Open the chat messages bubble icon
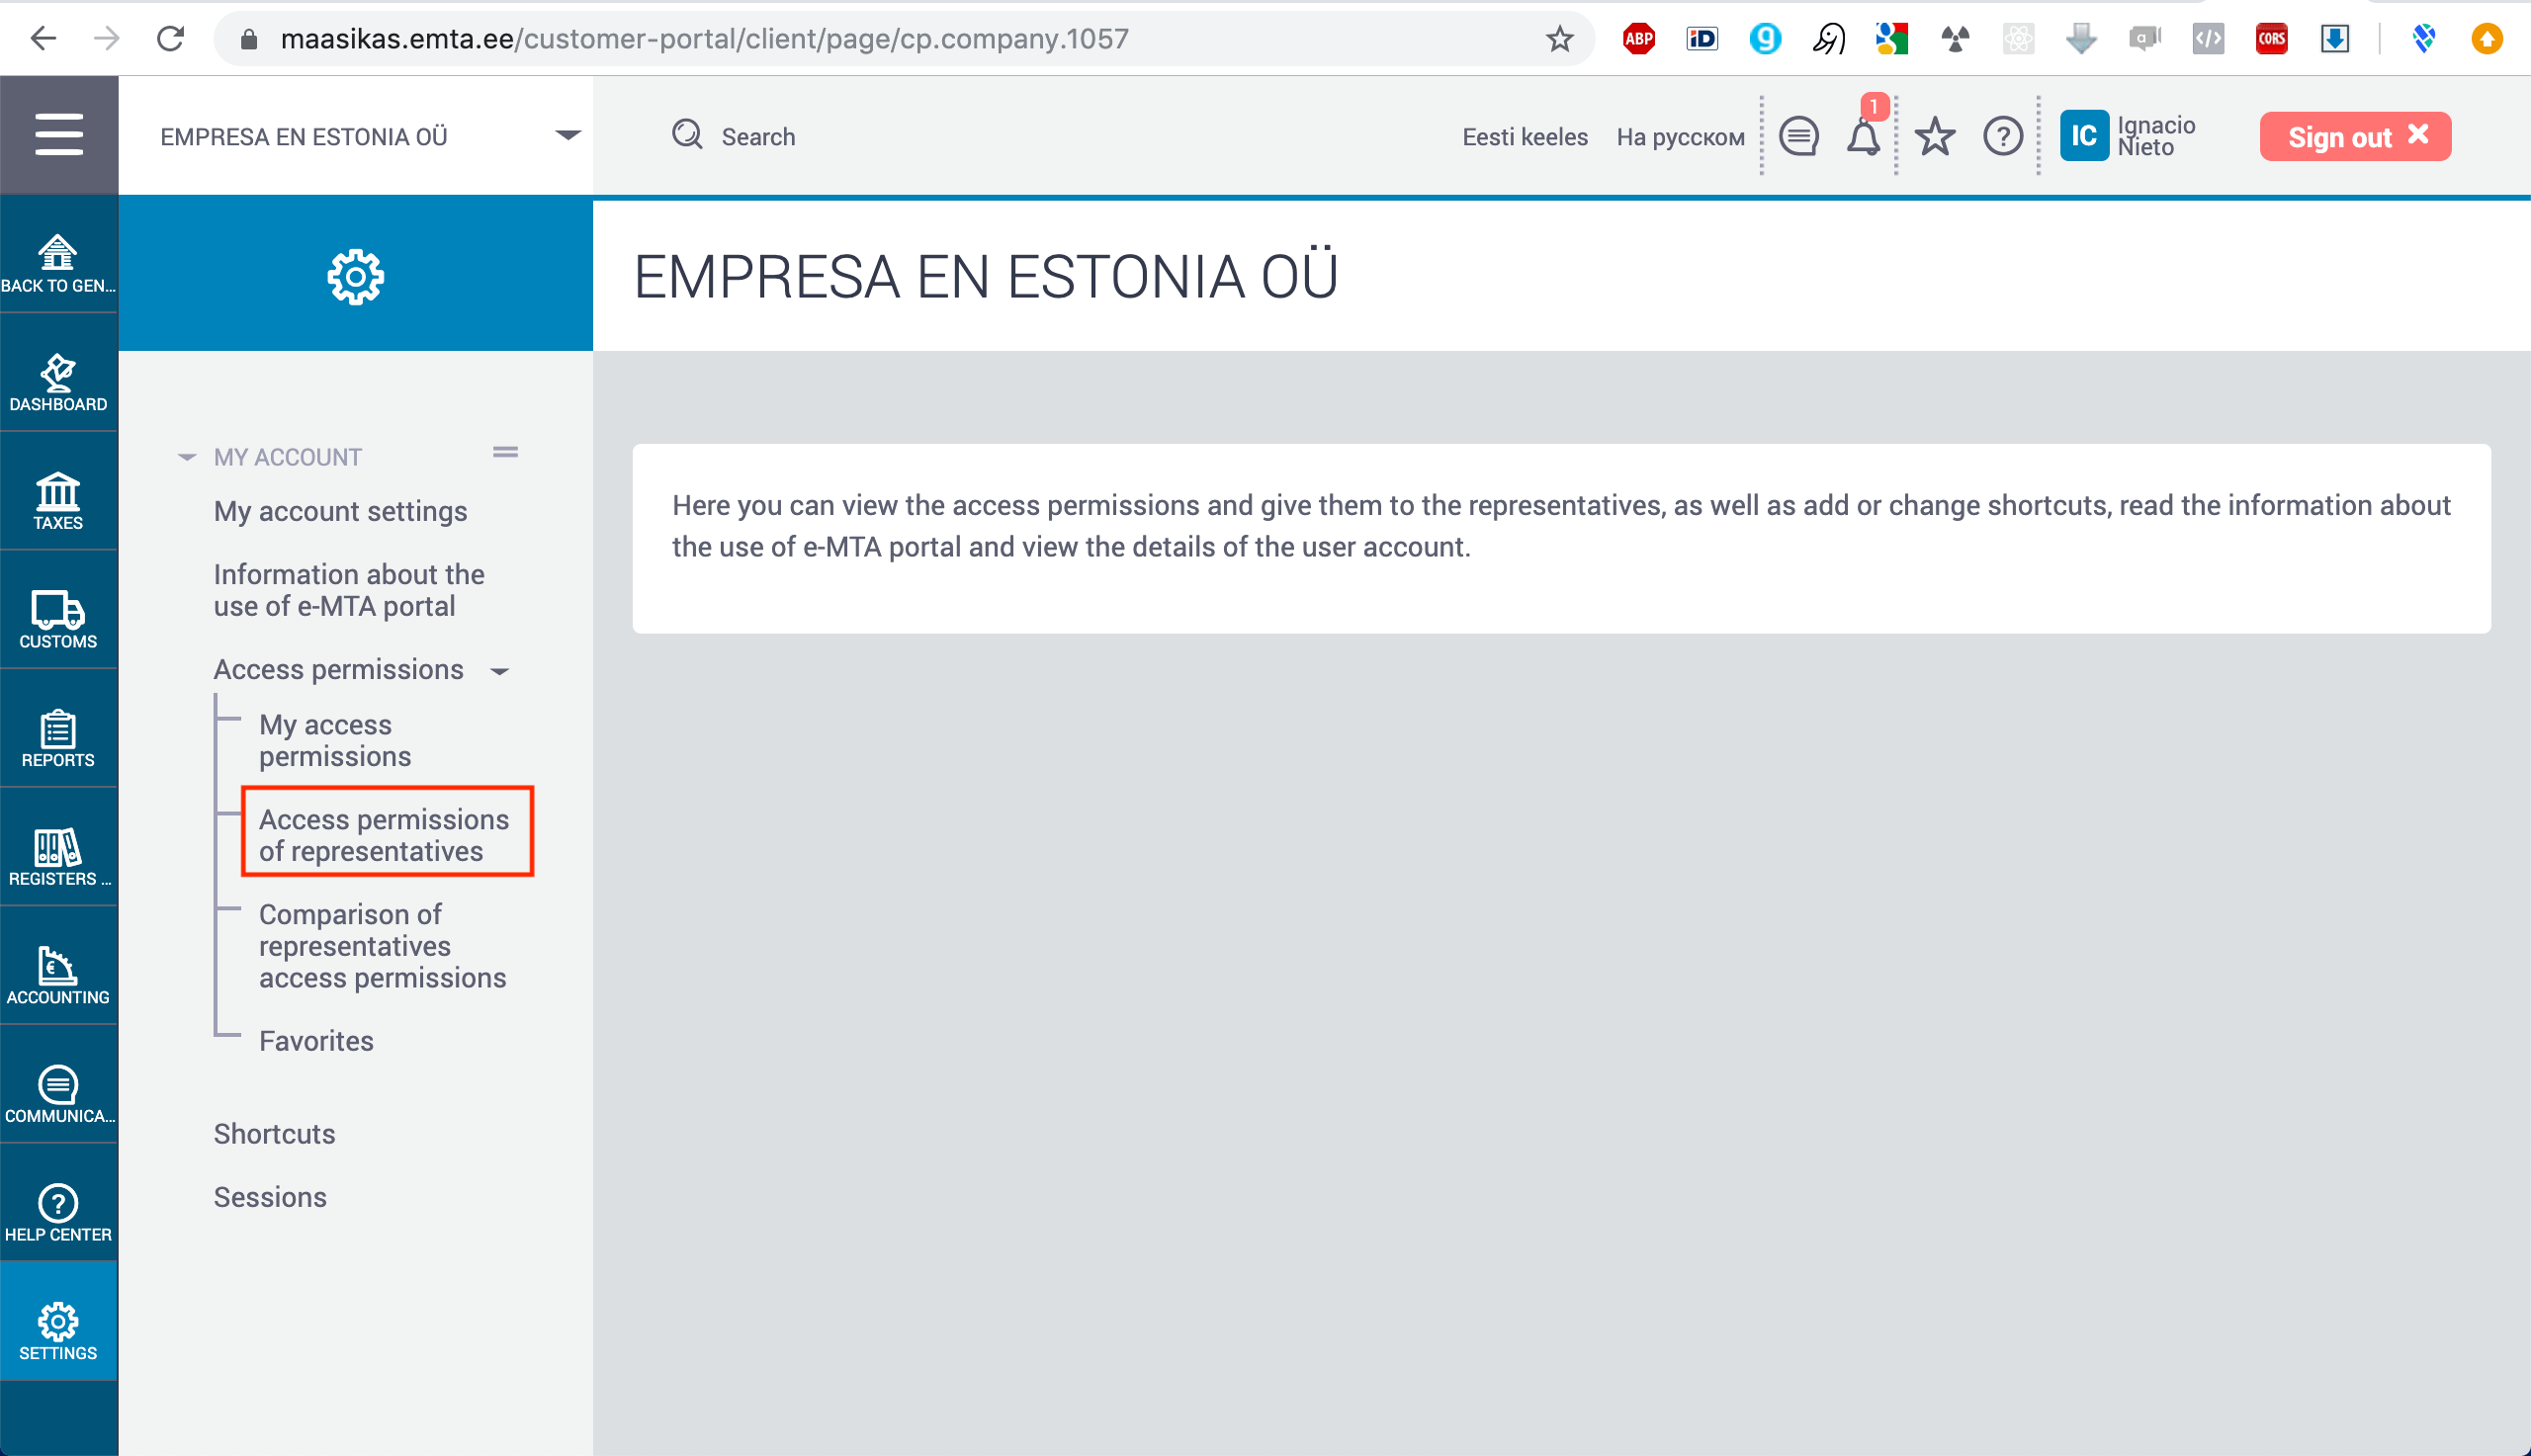This screenshot has height=1456, width=2531. tap(1798, 136)
